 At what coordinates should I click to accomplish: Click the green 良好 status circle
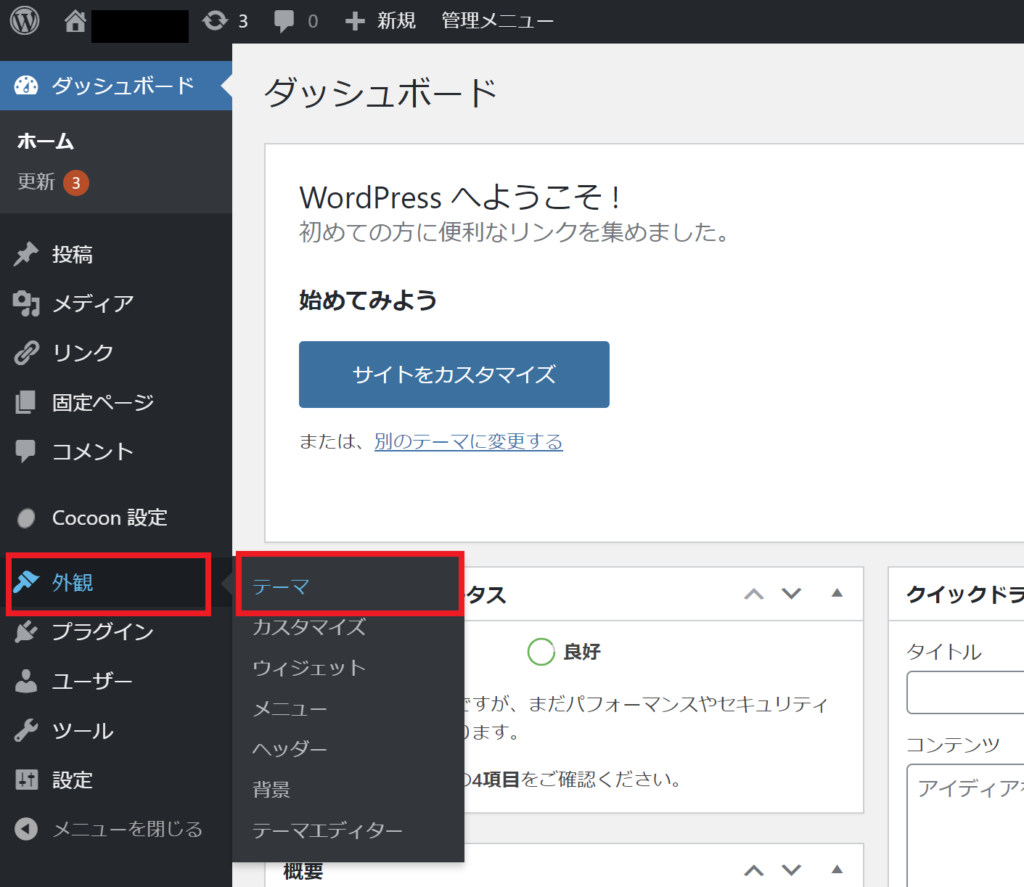(541, 651)
